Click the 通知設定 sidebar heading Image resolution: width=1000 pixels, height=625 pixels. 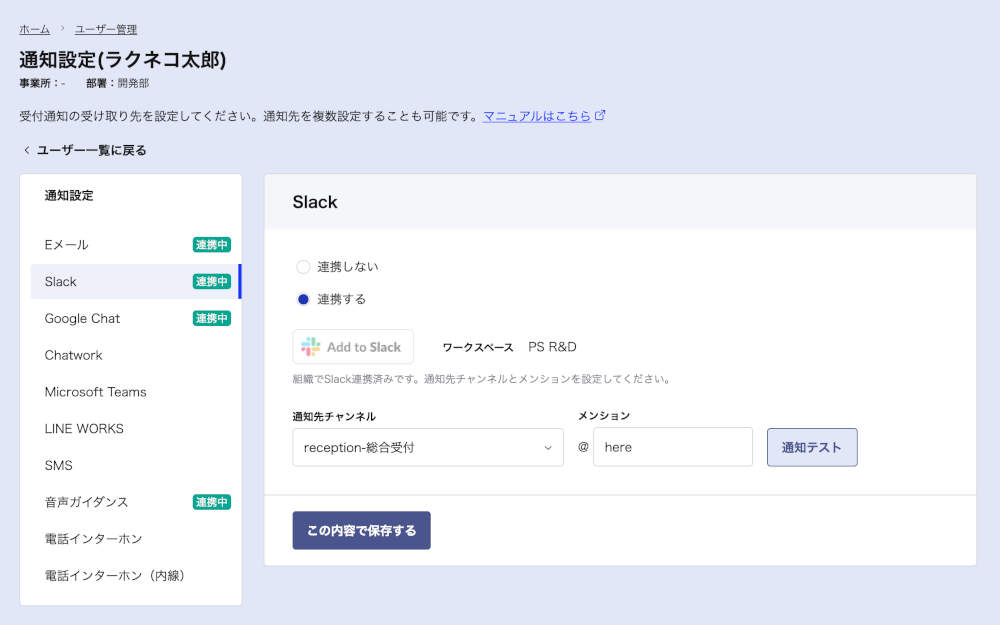69,196
